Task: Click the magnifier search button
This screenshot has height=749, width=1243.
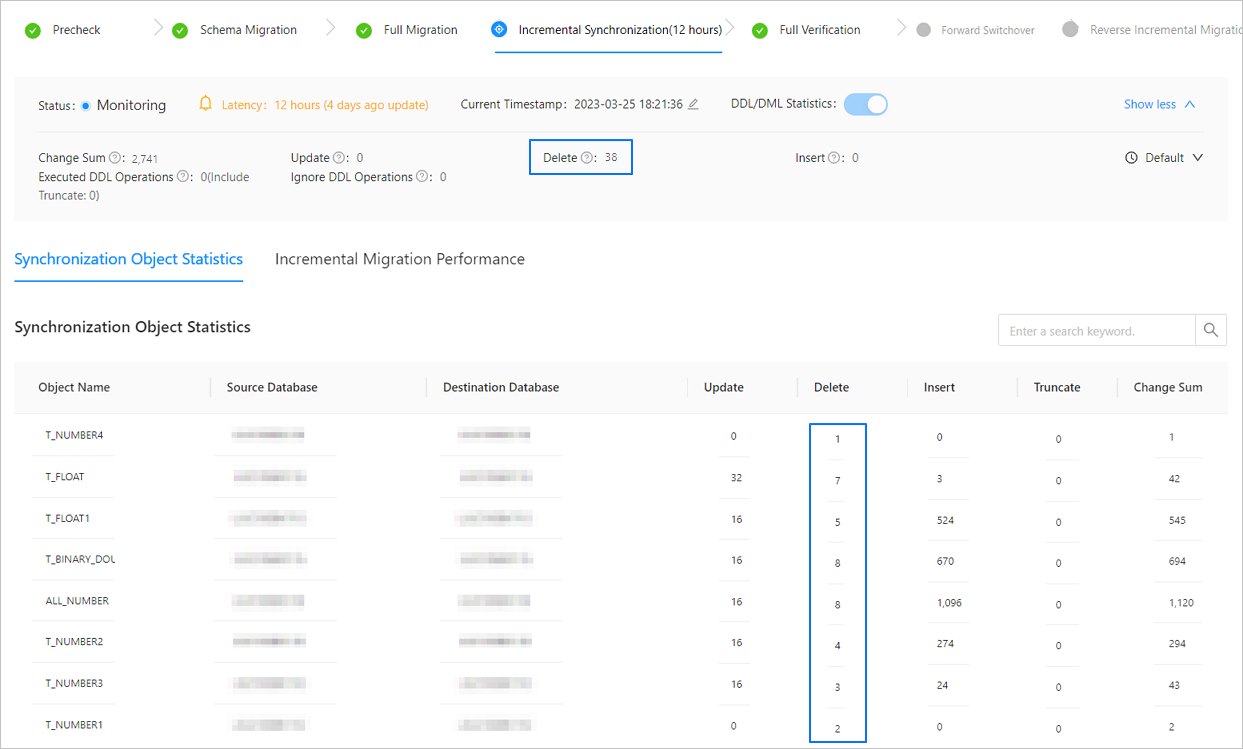Action: coord(1210,331)
